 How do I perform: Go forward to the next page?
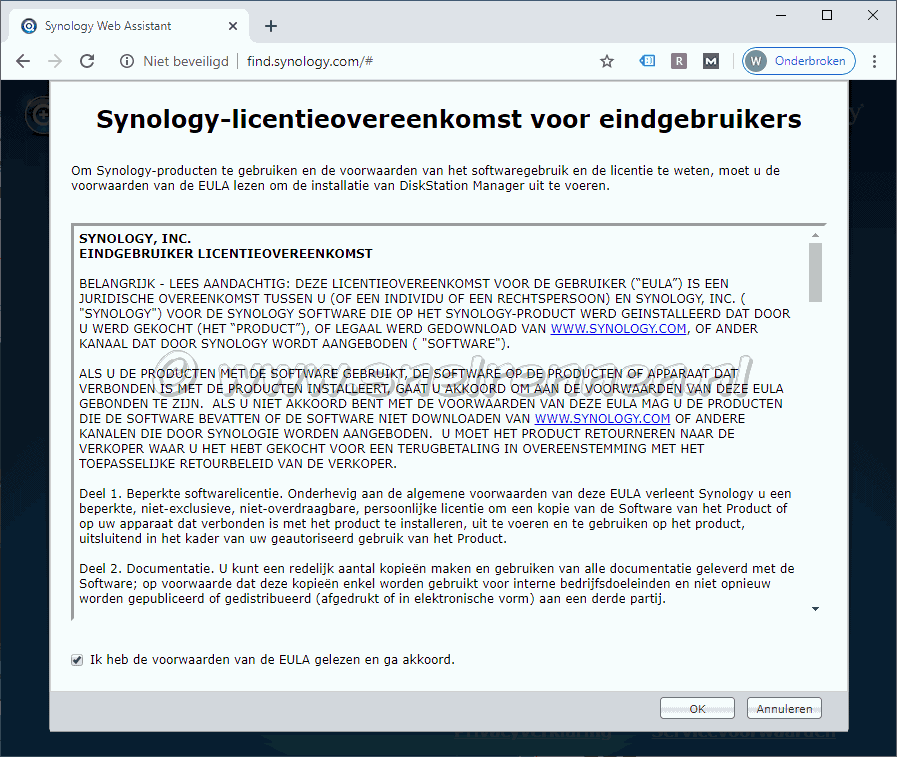pyautogui.click(x=55, y=61)
